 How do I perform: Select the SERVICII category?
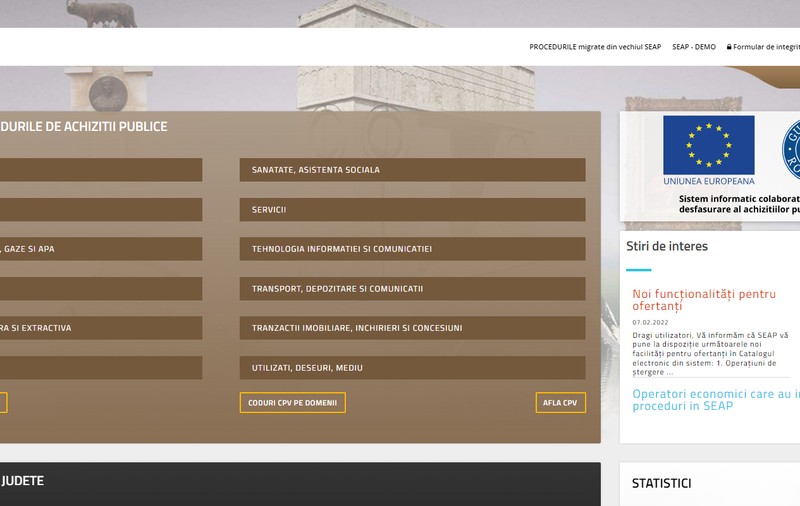[x=412, y=209]
